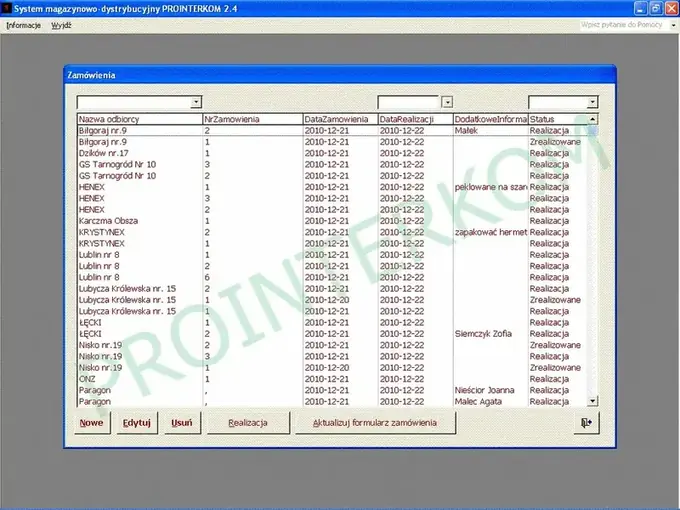
Task: Click the list scroll-down arrow
Action: click(592, 401)
